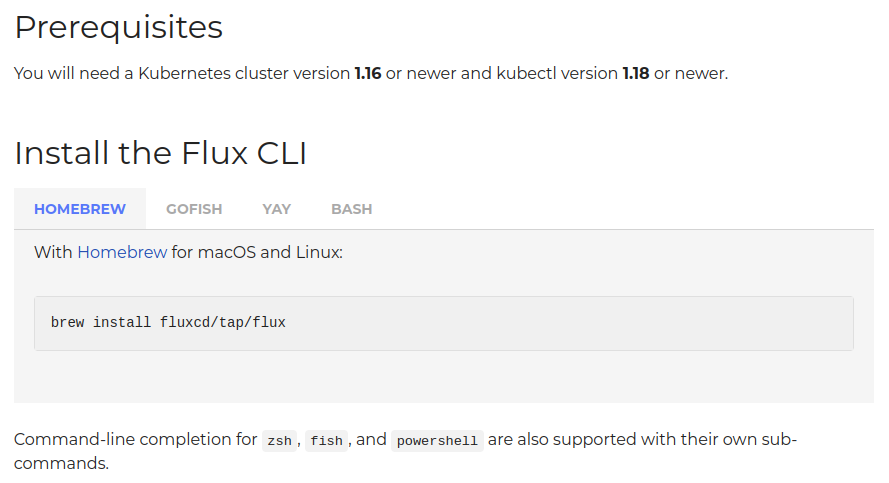
Task: Click the Command-line completion text
Action: click(135, 440)
